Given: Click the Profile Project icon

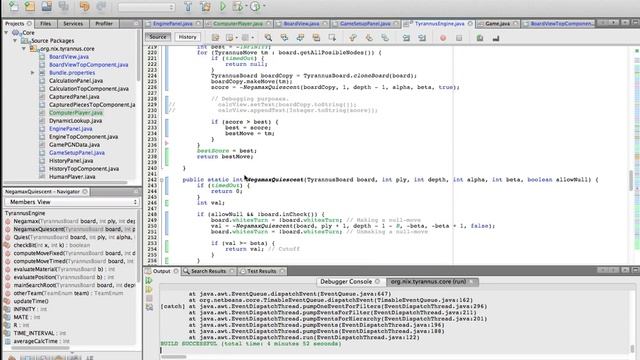Looking at the screenshot, I should pos(255,7).
